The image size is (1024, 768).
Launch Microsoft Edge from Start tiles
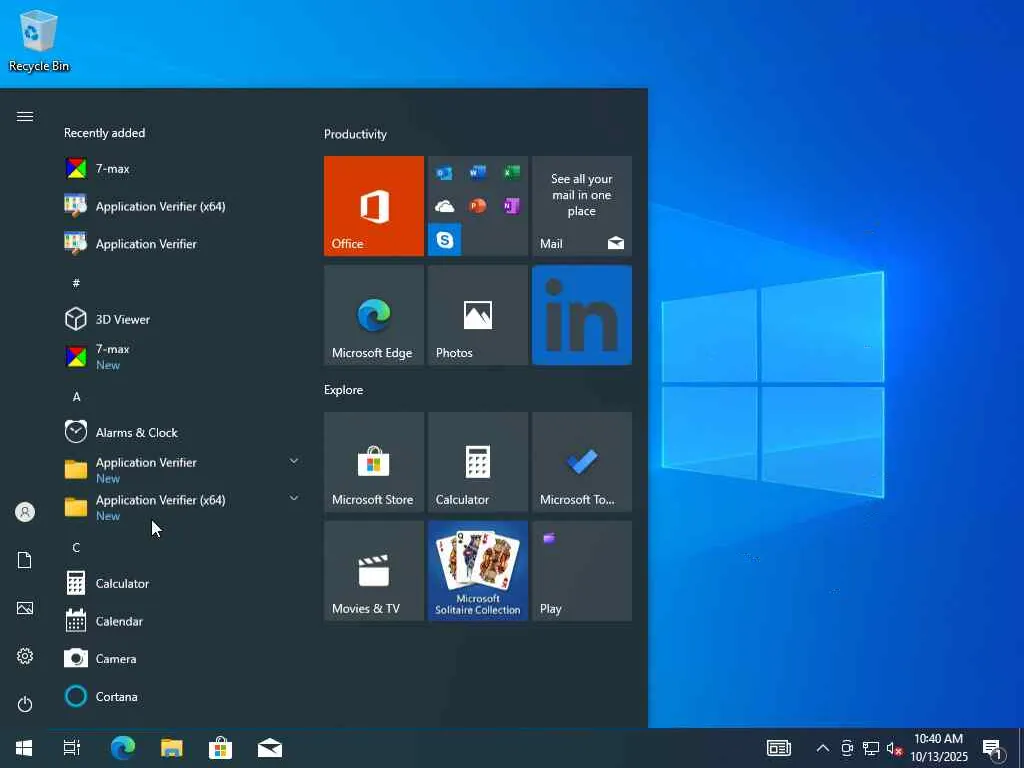tap(373, 314)
